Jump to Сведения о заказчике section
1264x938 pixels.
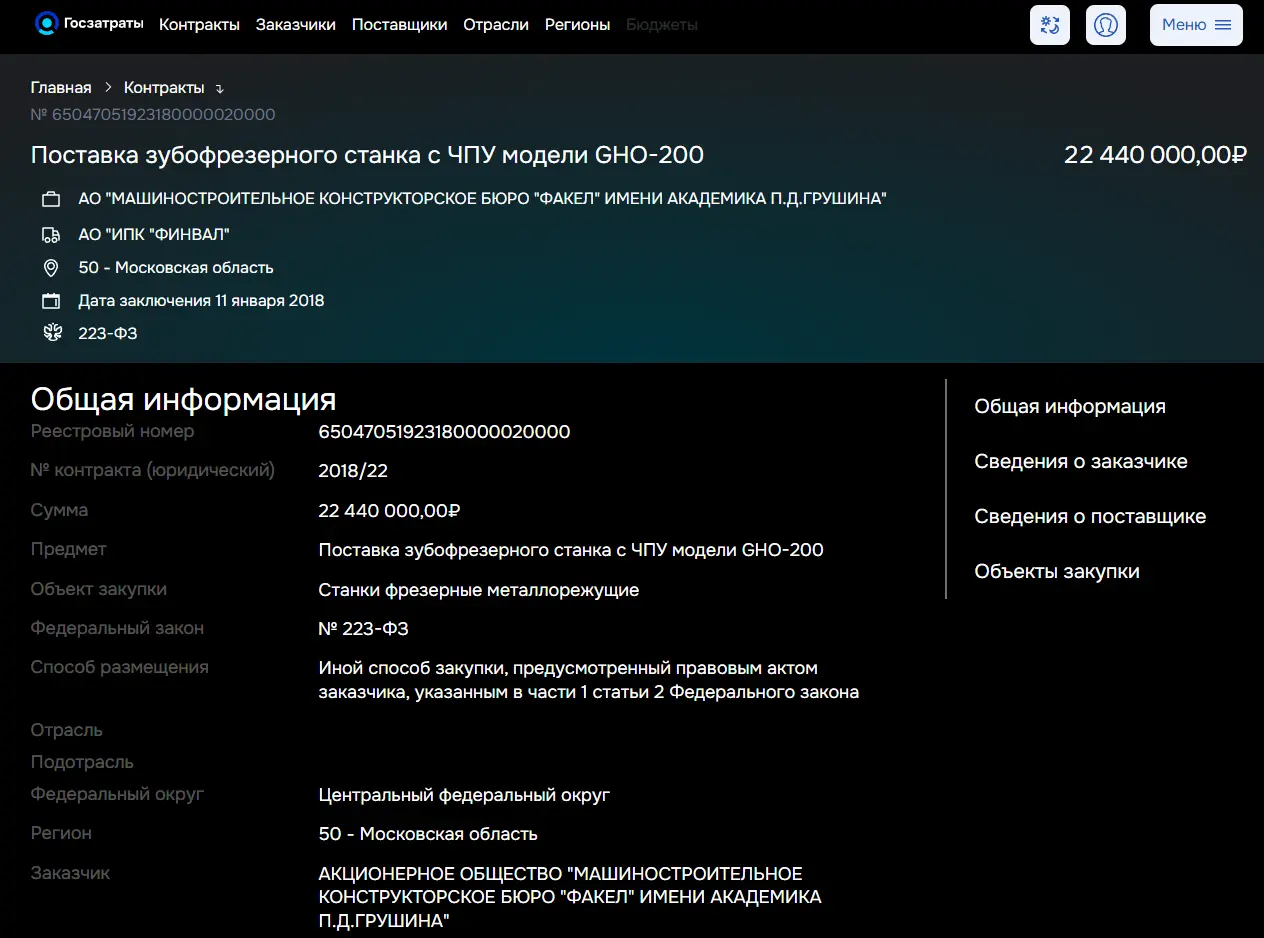pyautogui.click(x=1081, y=461)
